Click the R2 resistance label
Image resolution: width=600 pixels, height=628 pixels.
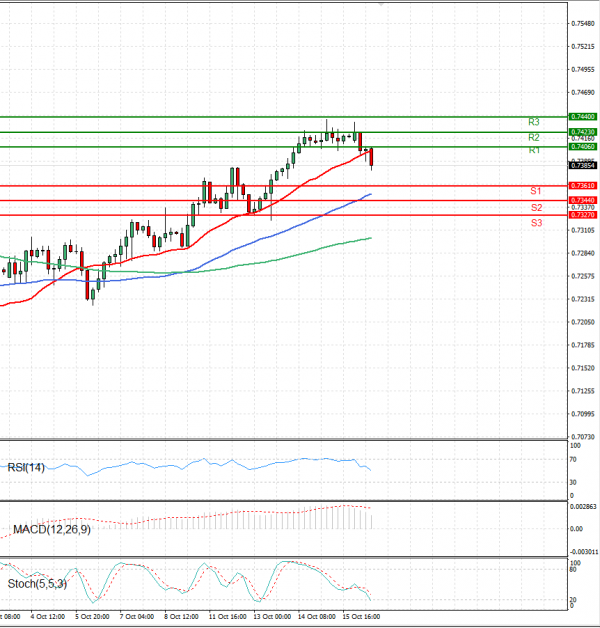click(x=534, y=138)
